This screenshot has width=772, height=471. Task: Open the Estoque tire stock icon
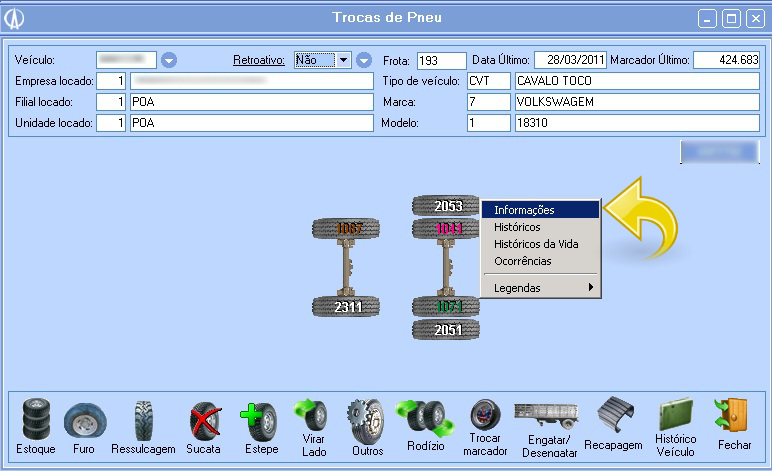(x=36, y=421)
